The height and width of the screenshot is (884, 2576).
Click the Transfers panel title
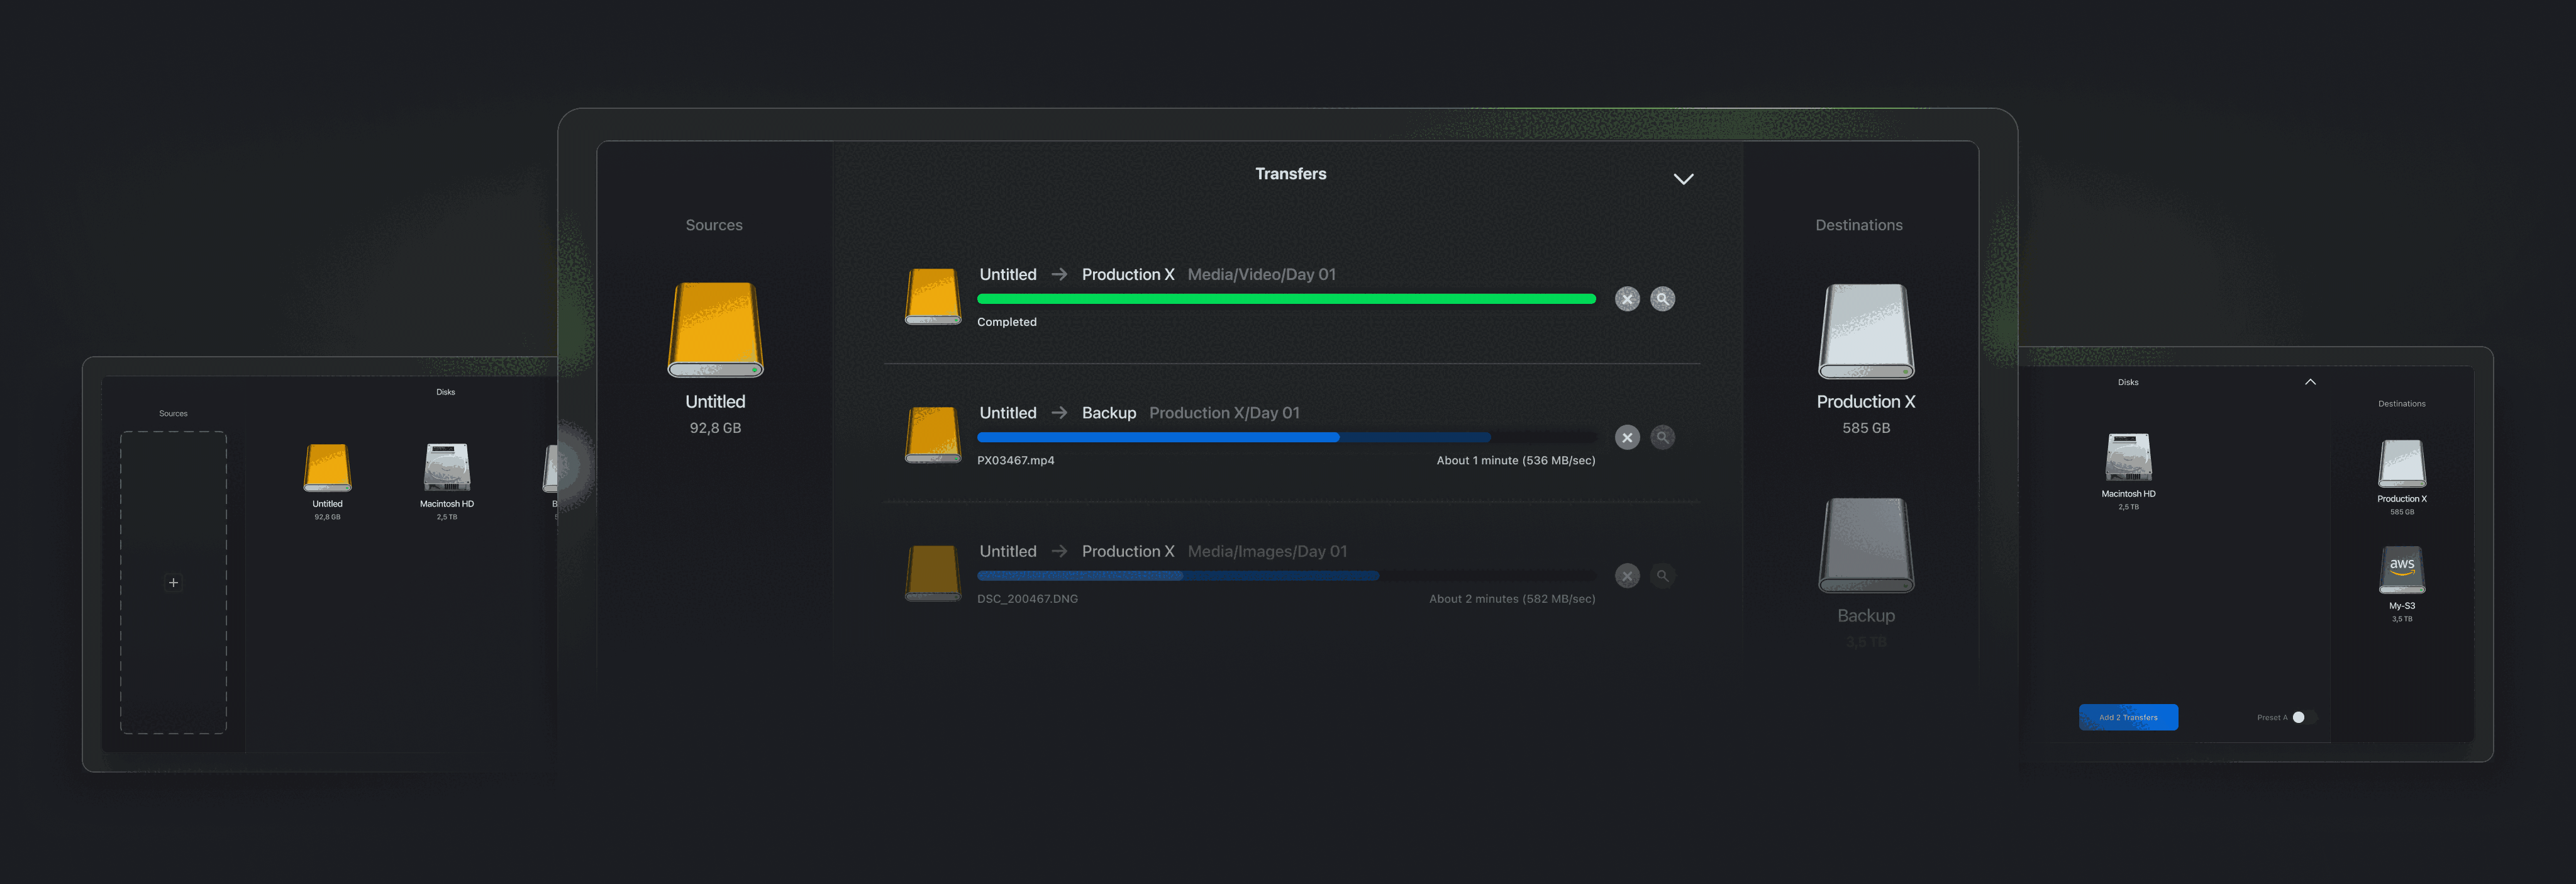click(1290, 174)
